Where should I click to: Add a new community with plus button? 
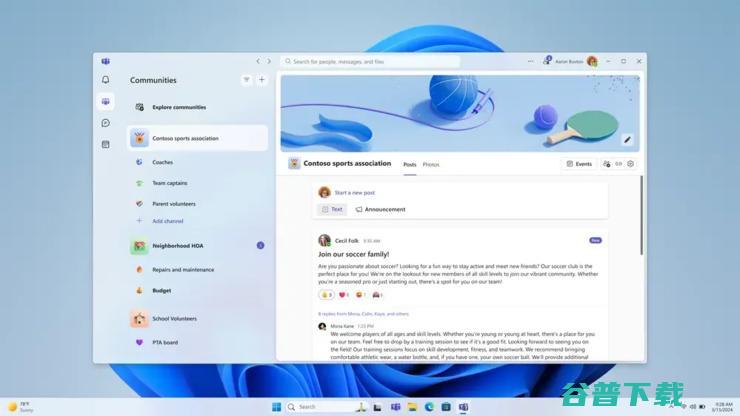tap(262, 80)
